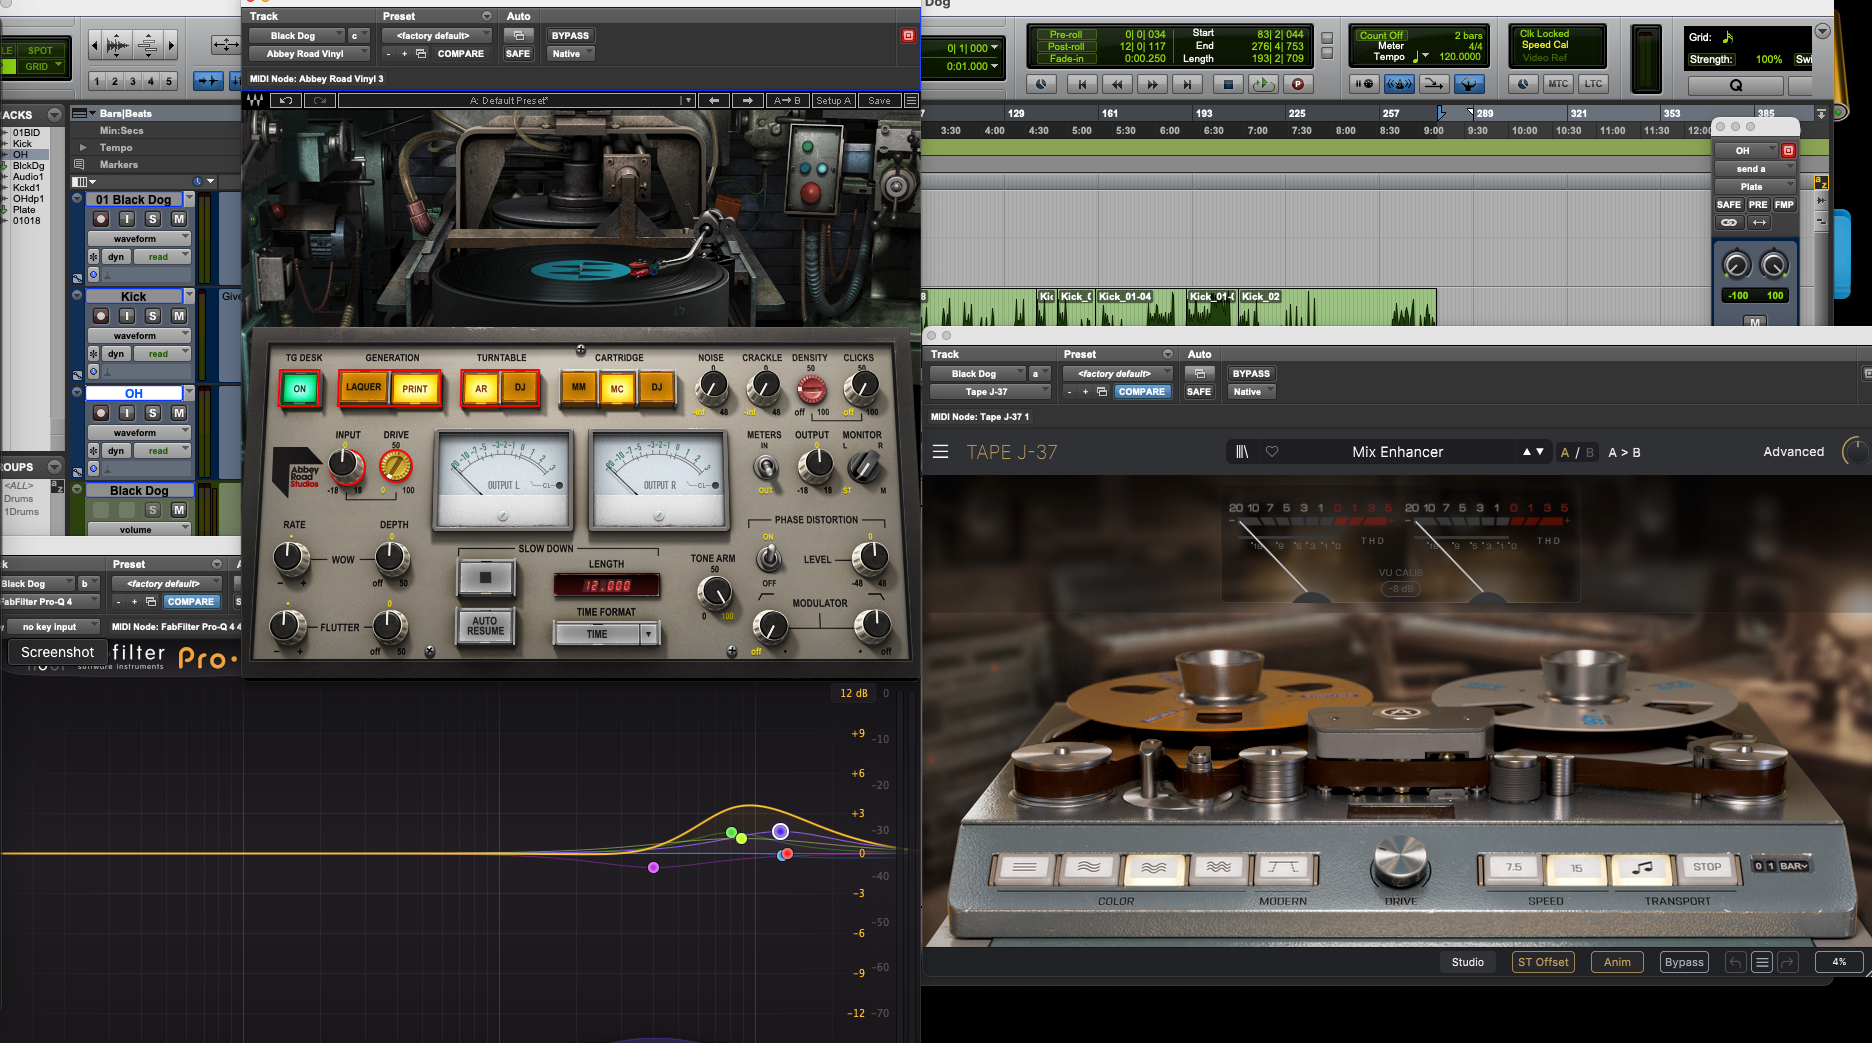The image size is (1872, 1043).
Task: Open TIME format dropdown on Vinyl plugin
Action: pyautogui.click(x=607, y=634)
